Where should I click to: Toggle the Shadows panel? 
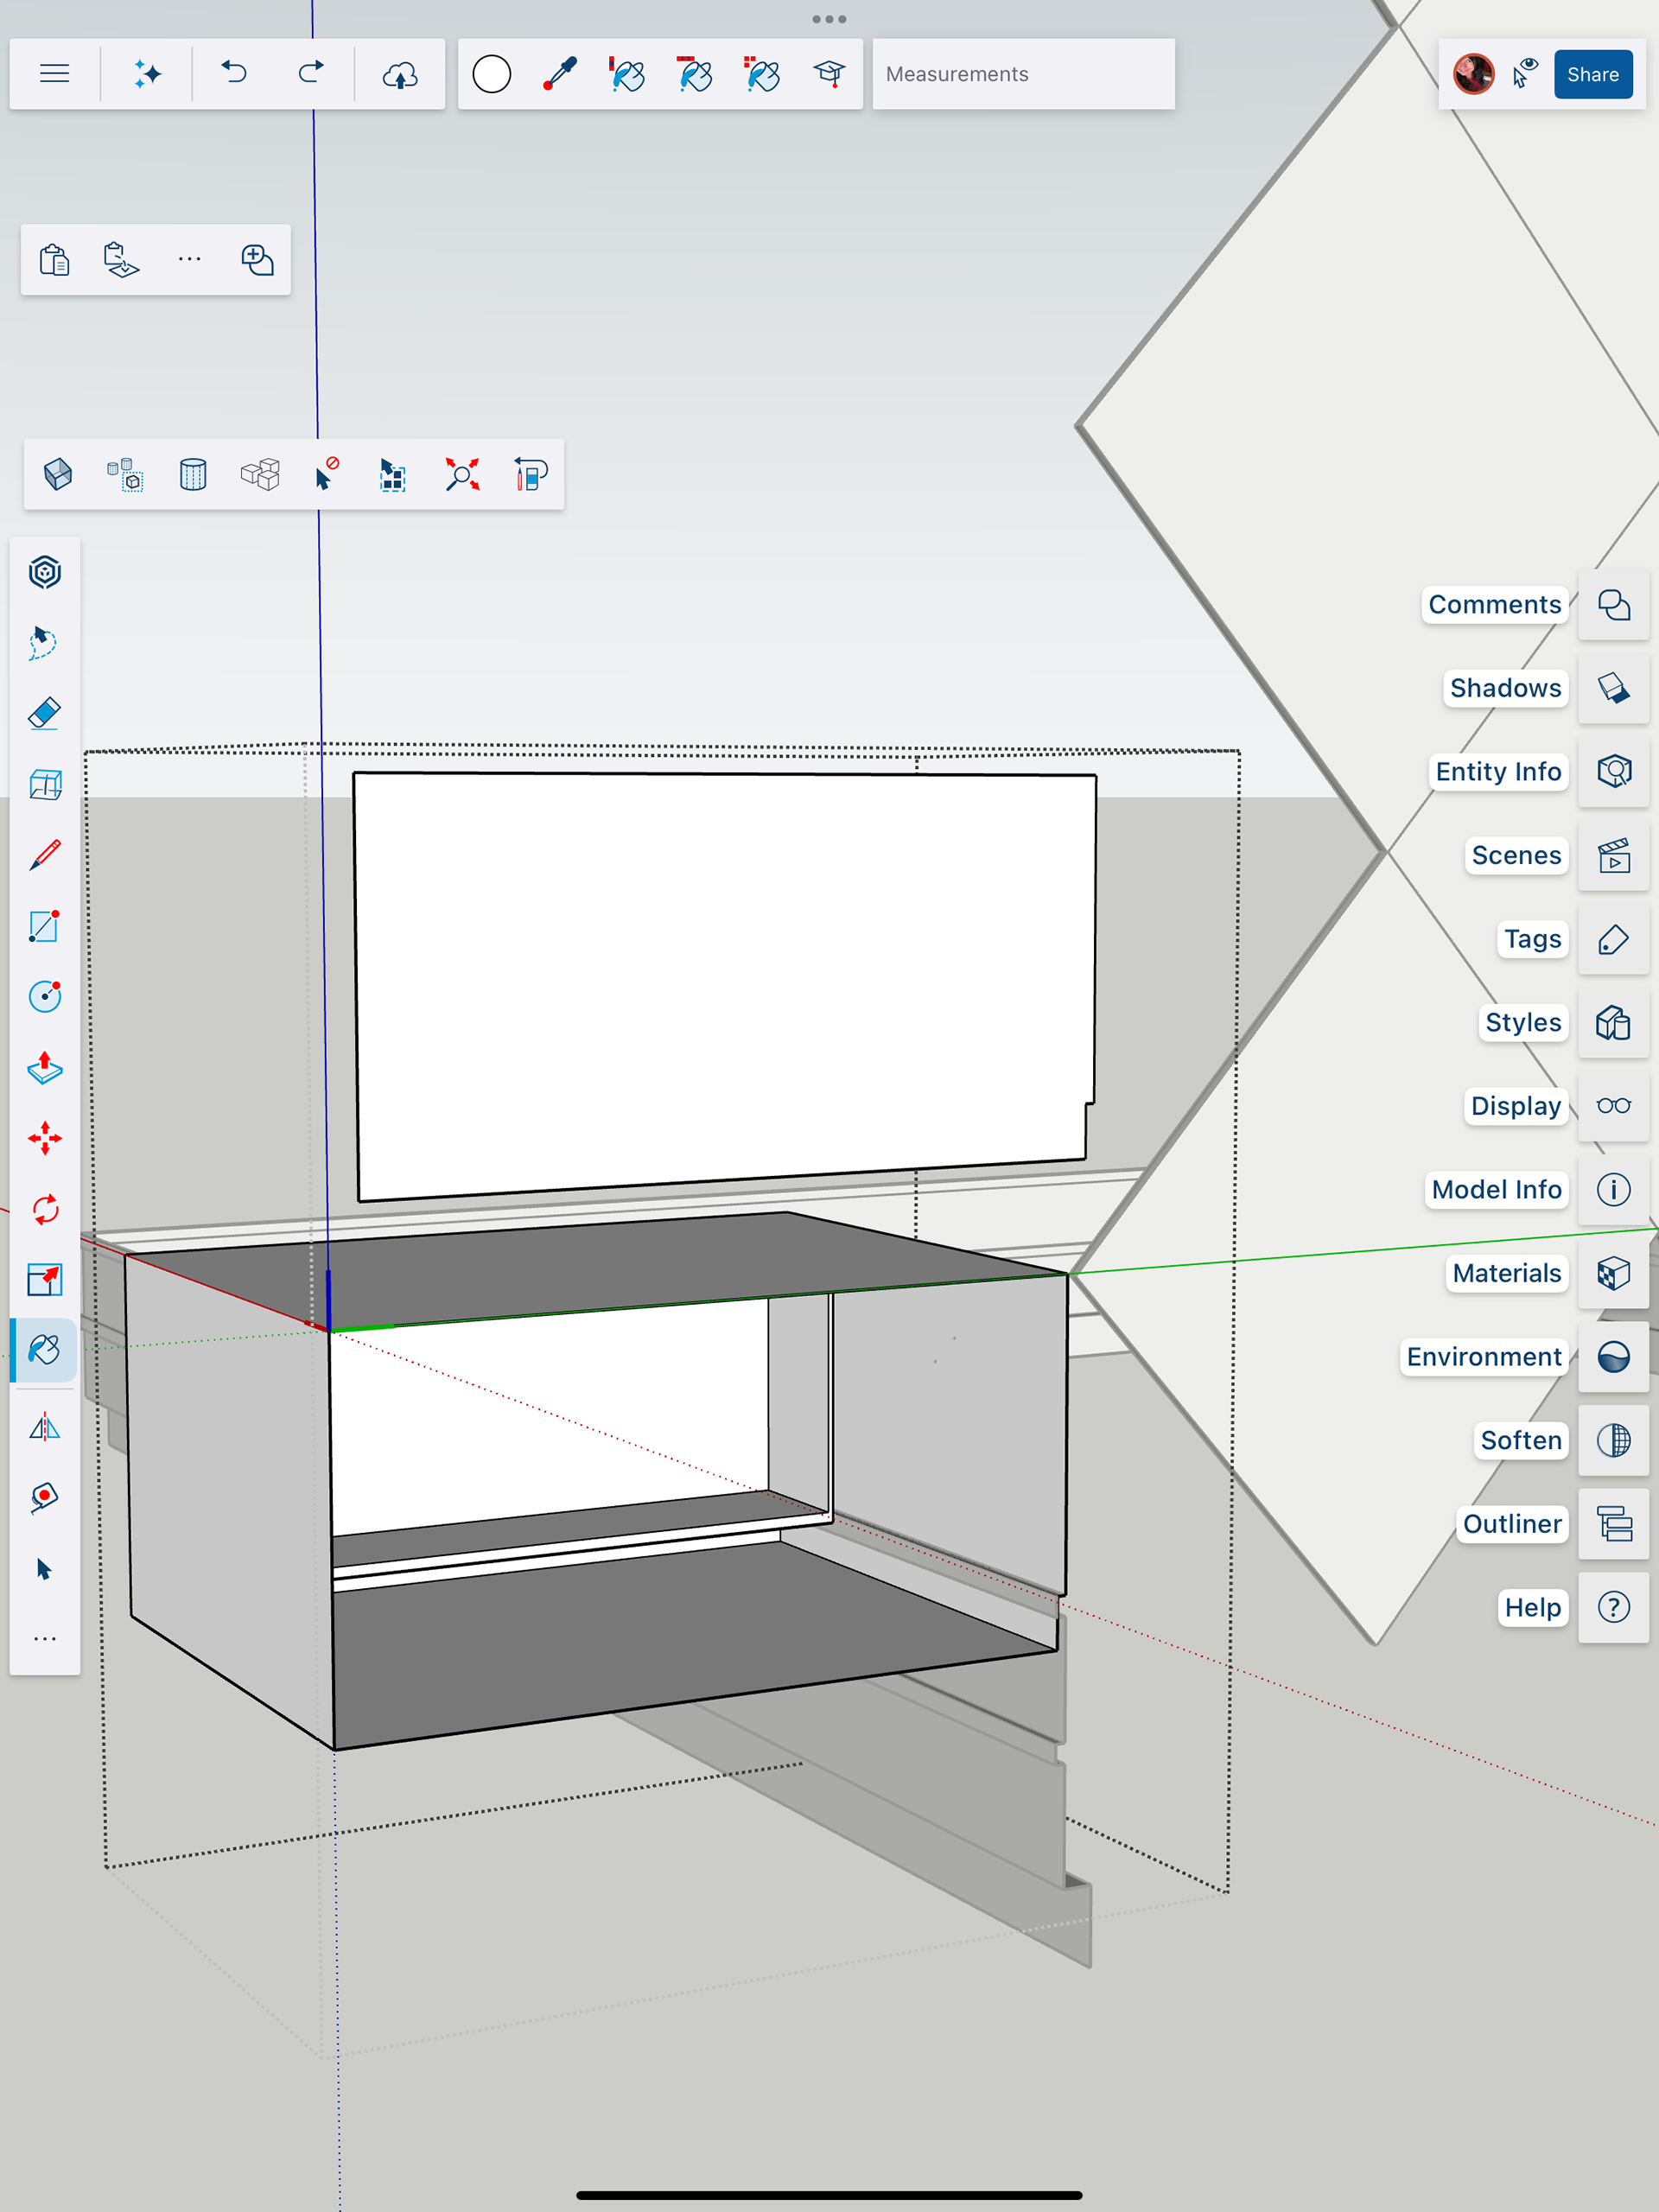tap(1613, 688)
